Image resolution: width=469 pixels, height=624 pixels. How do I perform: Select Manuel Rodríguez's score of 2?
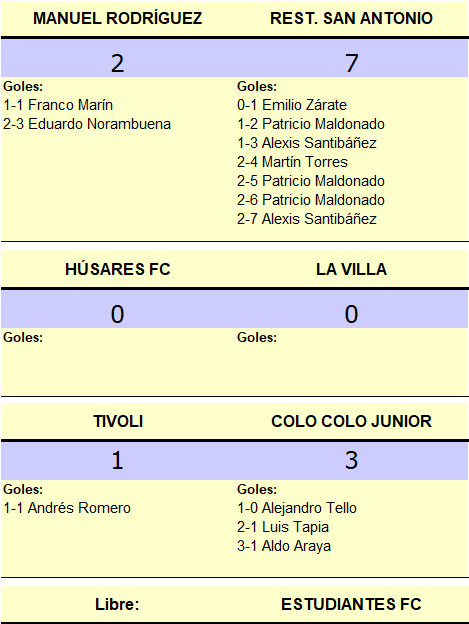point(117,63)
